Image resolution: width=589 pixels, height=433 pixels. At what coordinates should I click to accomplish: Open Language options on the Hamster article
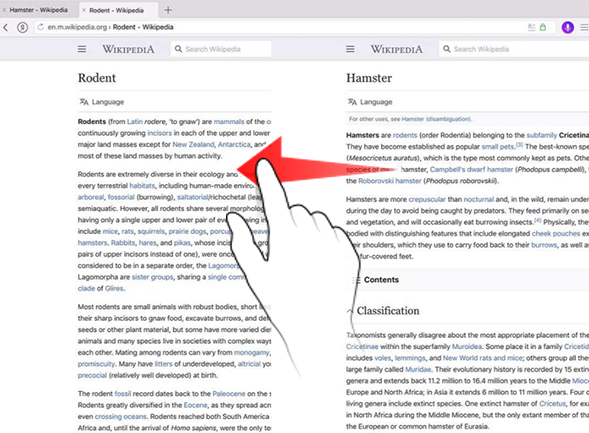(x=370, y=102)
